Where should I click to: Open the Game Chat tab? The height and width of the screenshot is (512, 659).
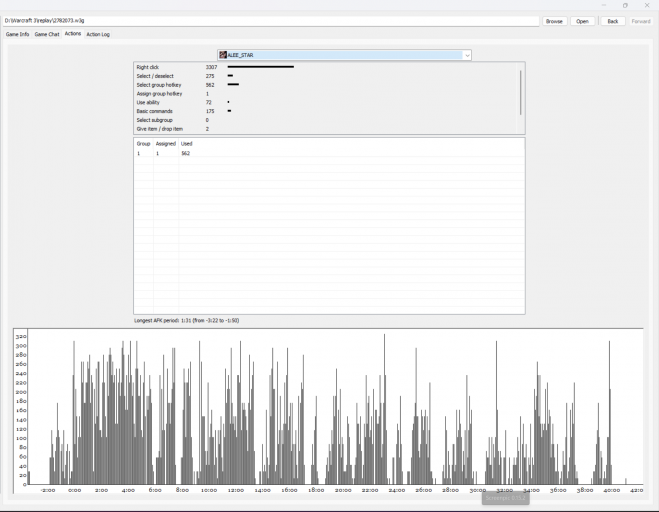click(x=47, y=34)
